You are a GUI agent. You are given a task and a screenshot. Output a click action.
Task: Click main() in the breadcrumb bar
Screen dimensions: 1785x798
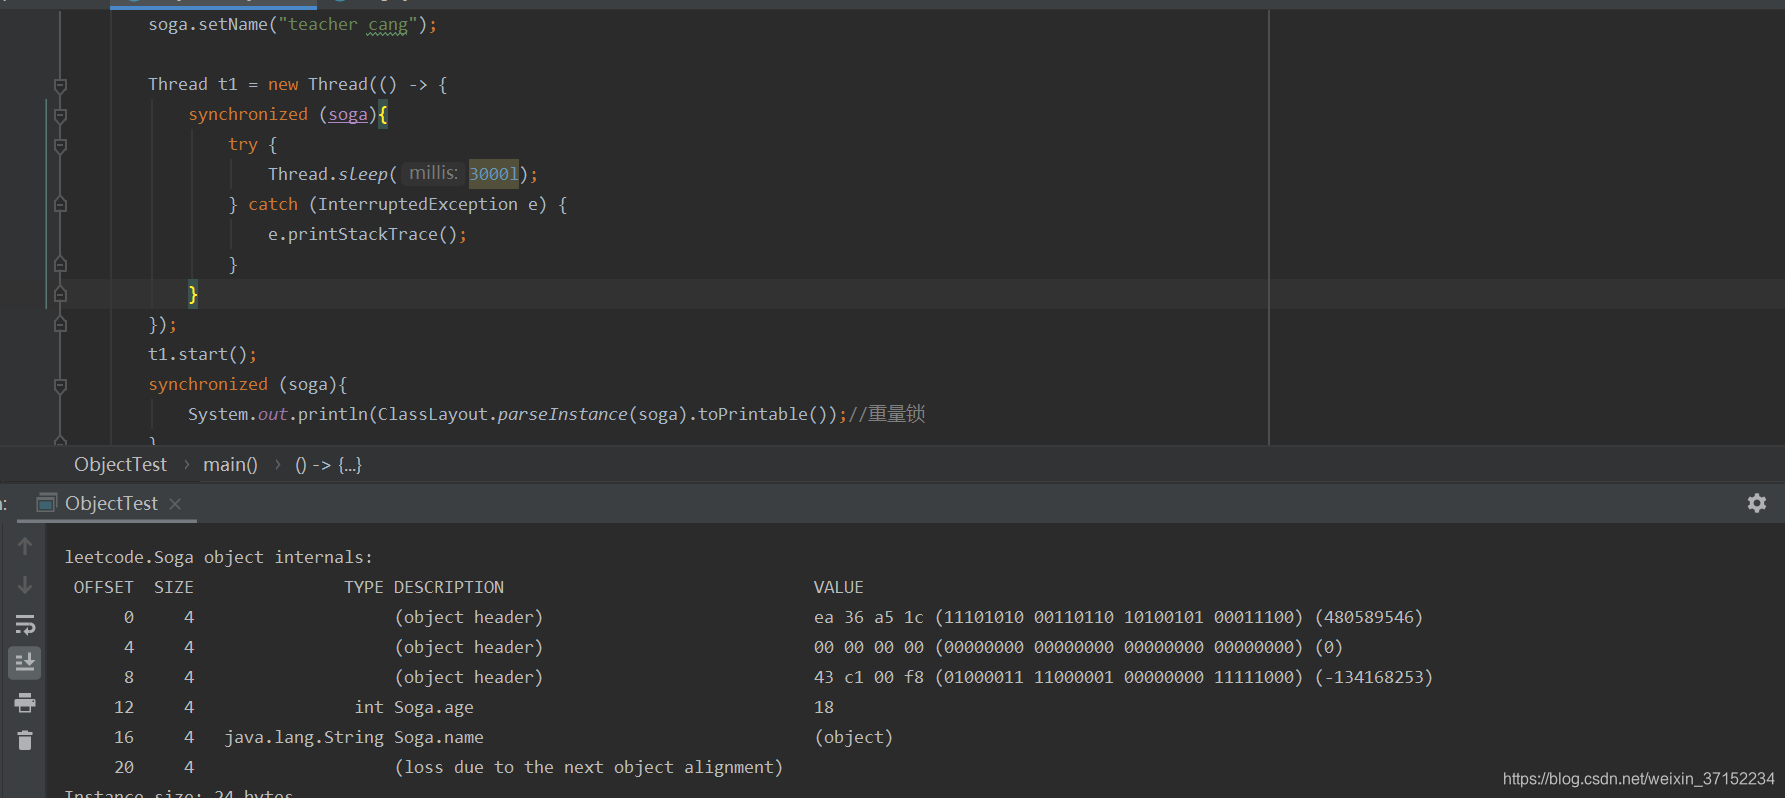tap(230, 465)
